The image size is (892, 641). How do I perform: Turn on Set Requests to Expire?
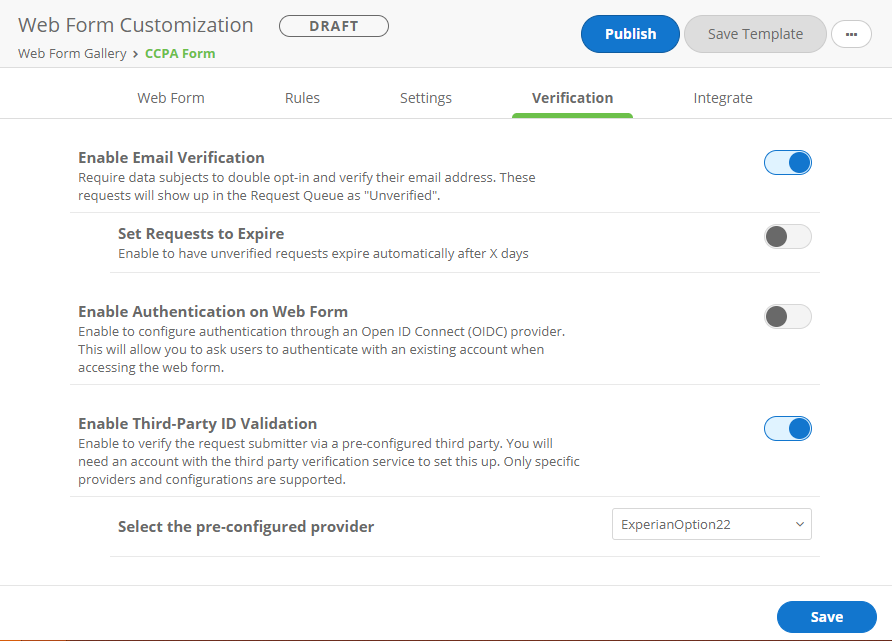(787, 237)
